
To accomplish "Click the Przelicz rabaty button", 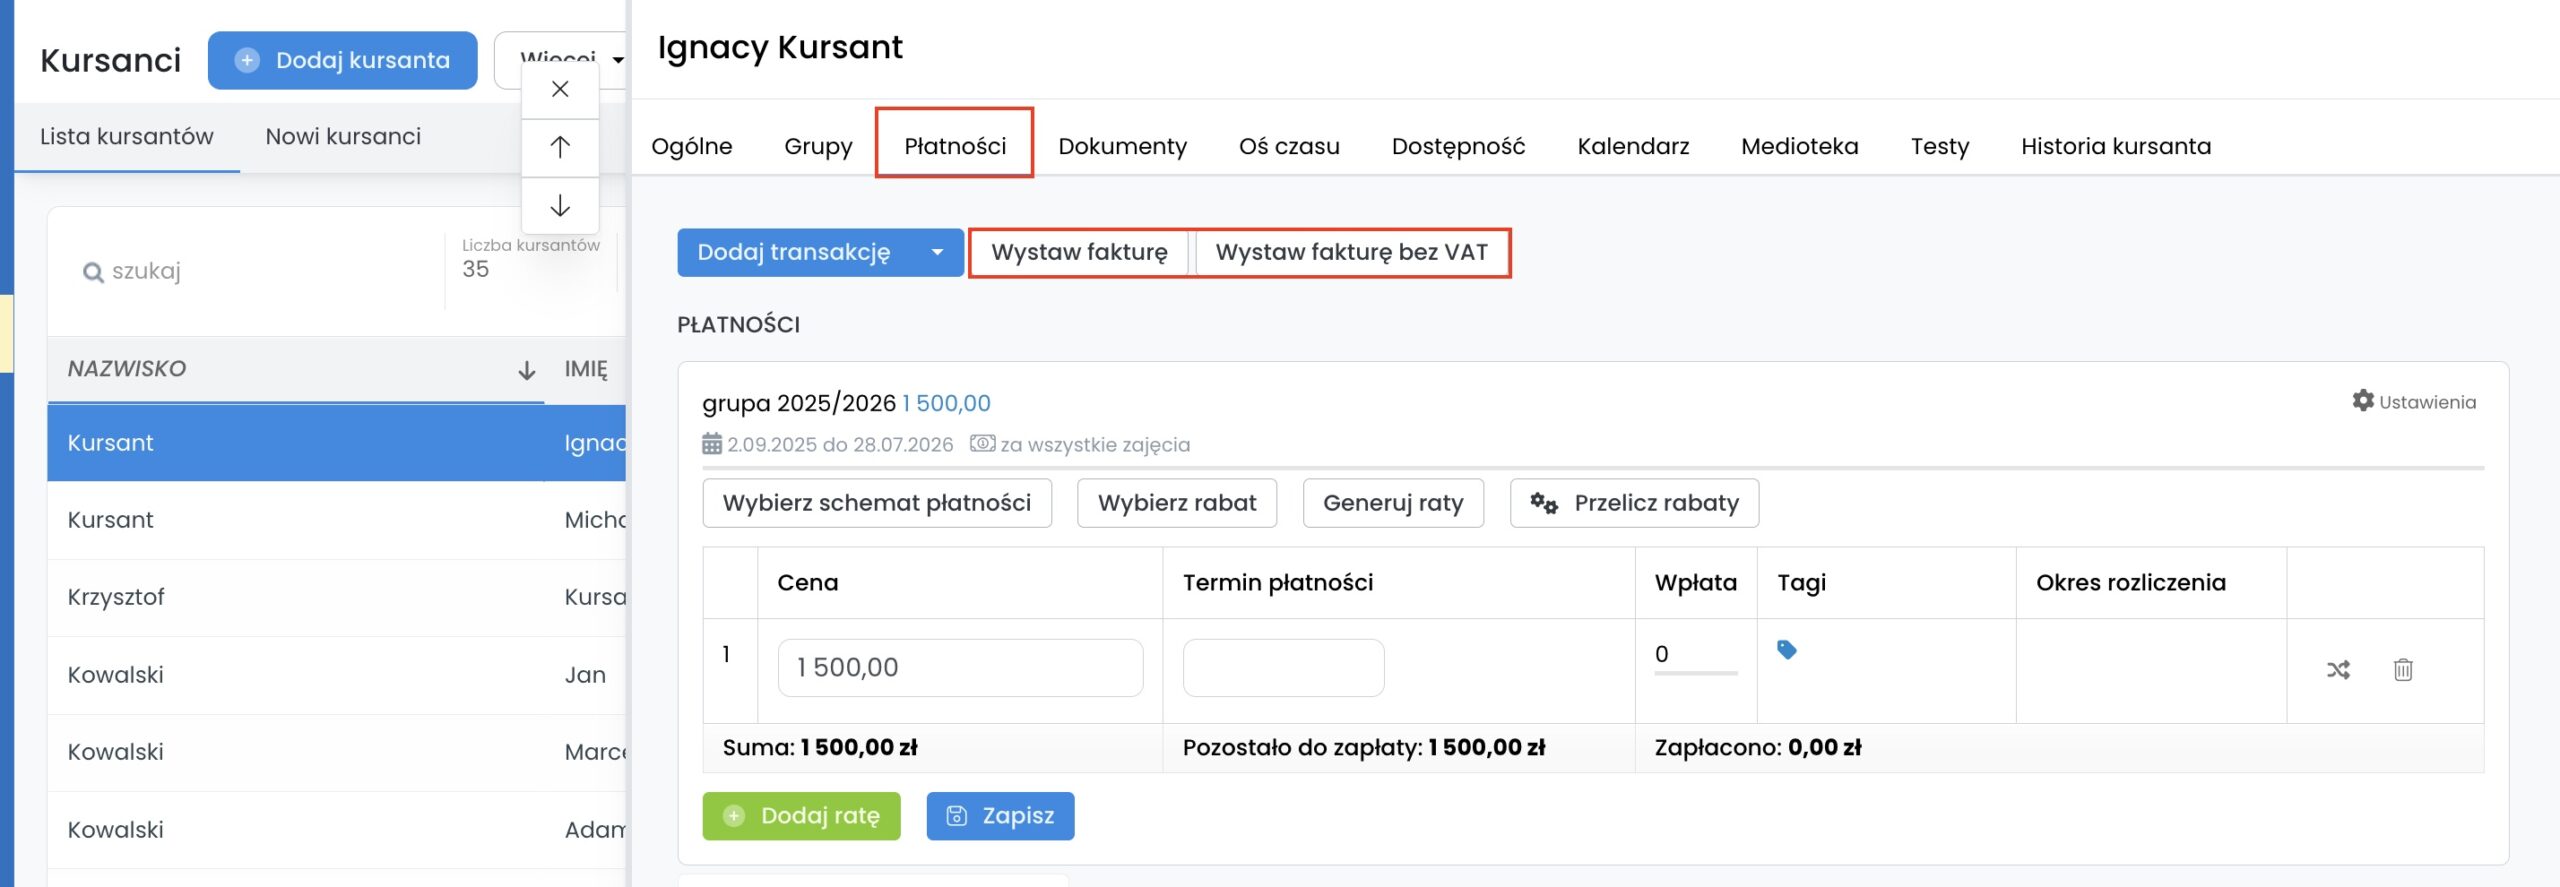I will pos(1634,503).
